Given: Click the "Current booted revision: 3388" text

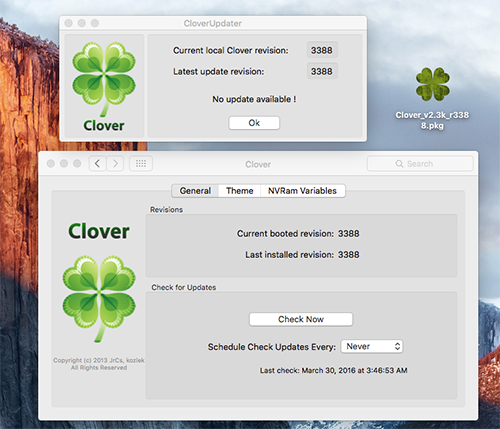Looking at the screenshot, I should pos(298,234).
